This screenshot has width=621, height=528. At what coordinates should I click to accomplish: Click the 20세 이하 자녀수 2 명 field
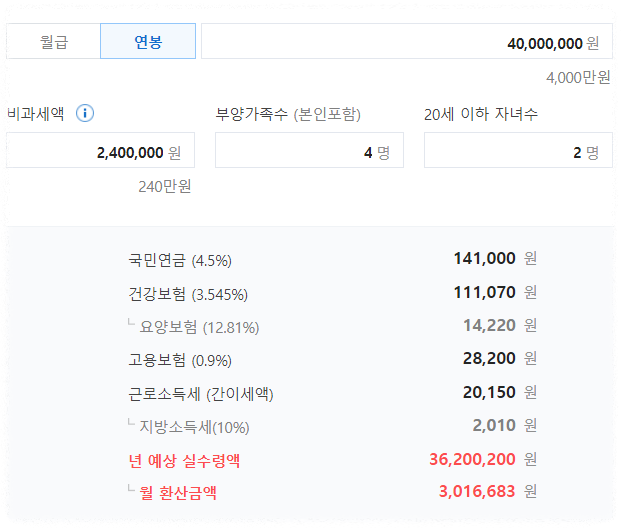click(x=518, y=150)
